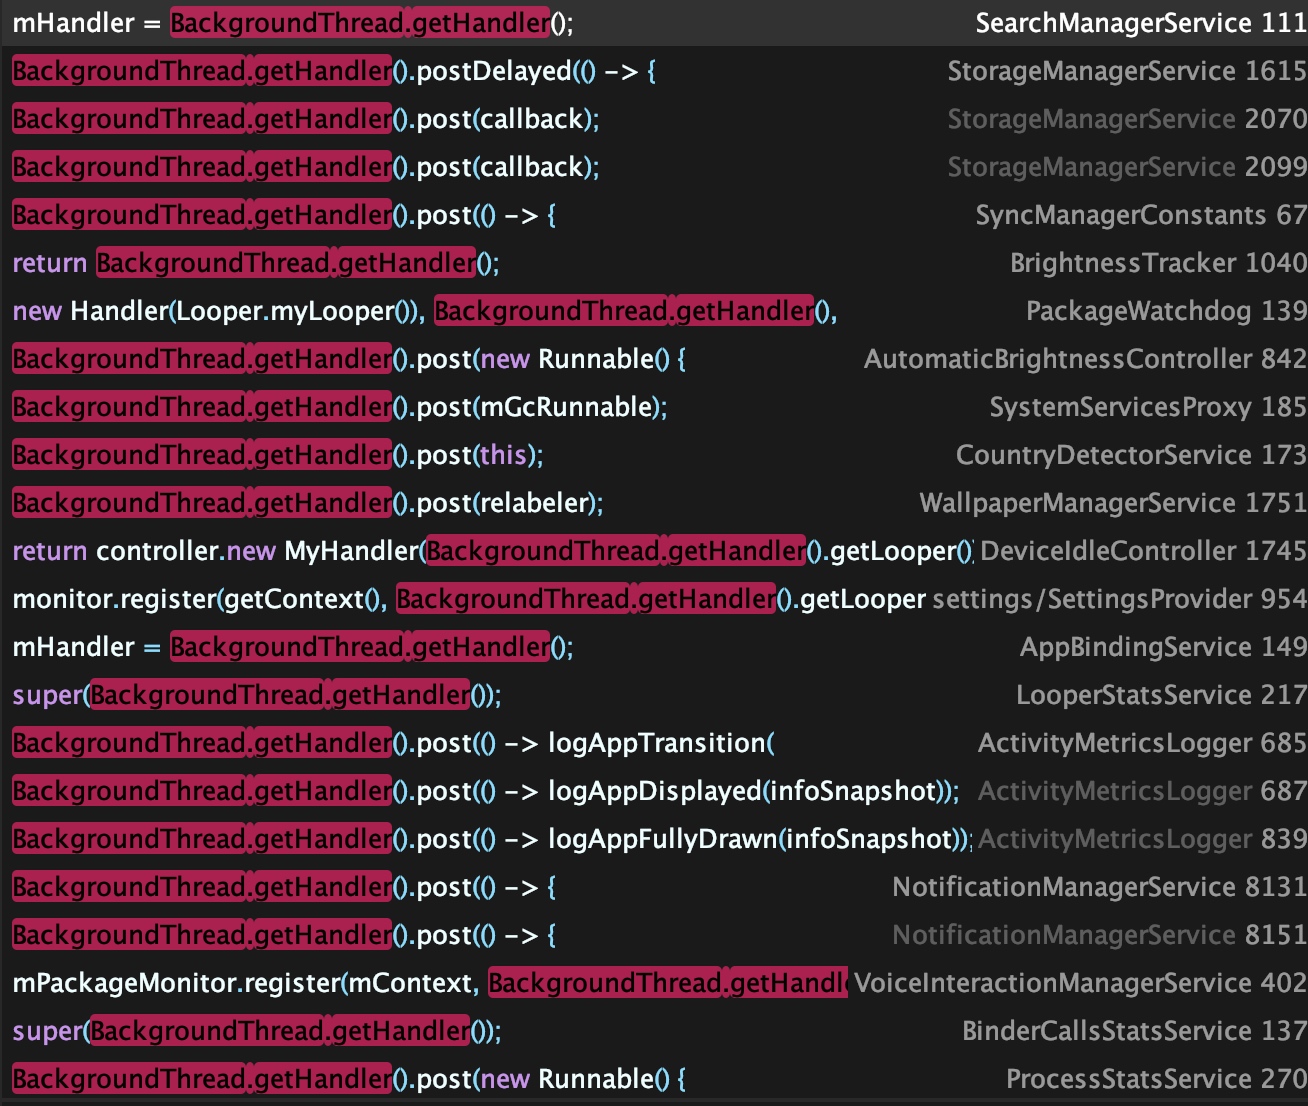
Task: Select the DeviceIdleController line 1745 result
Action: click(654, 551)
